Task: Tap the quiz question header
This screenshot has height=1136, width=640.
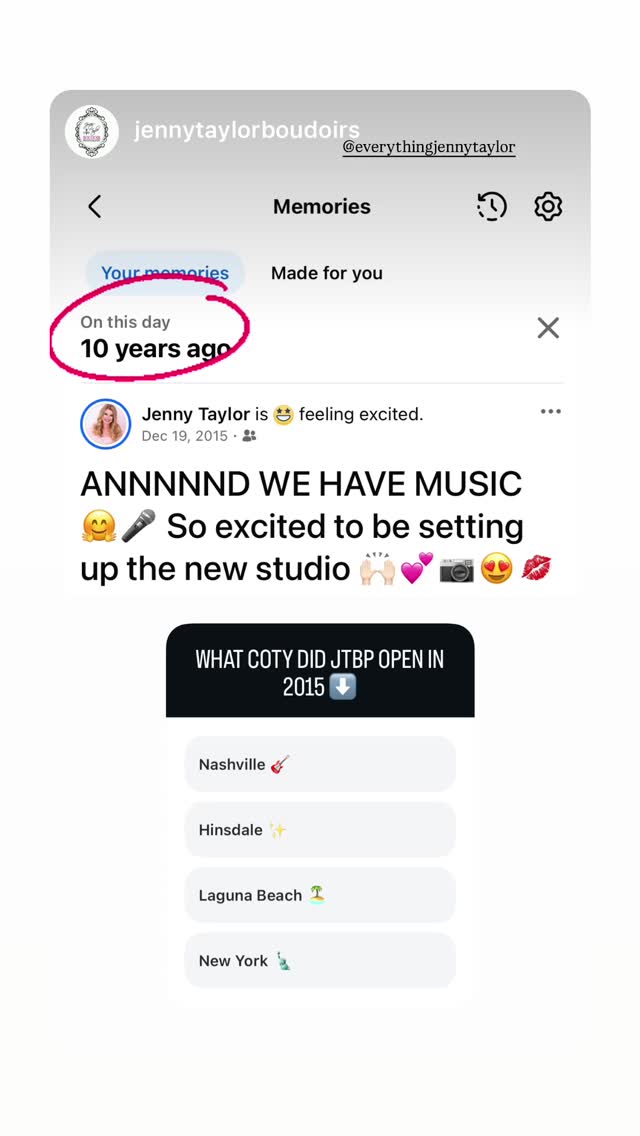Action: (320, 671)
